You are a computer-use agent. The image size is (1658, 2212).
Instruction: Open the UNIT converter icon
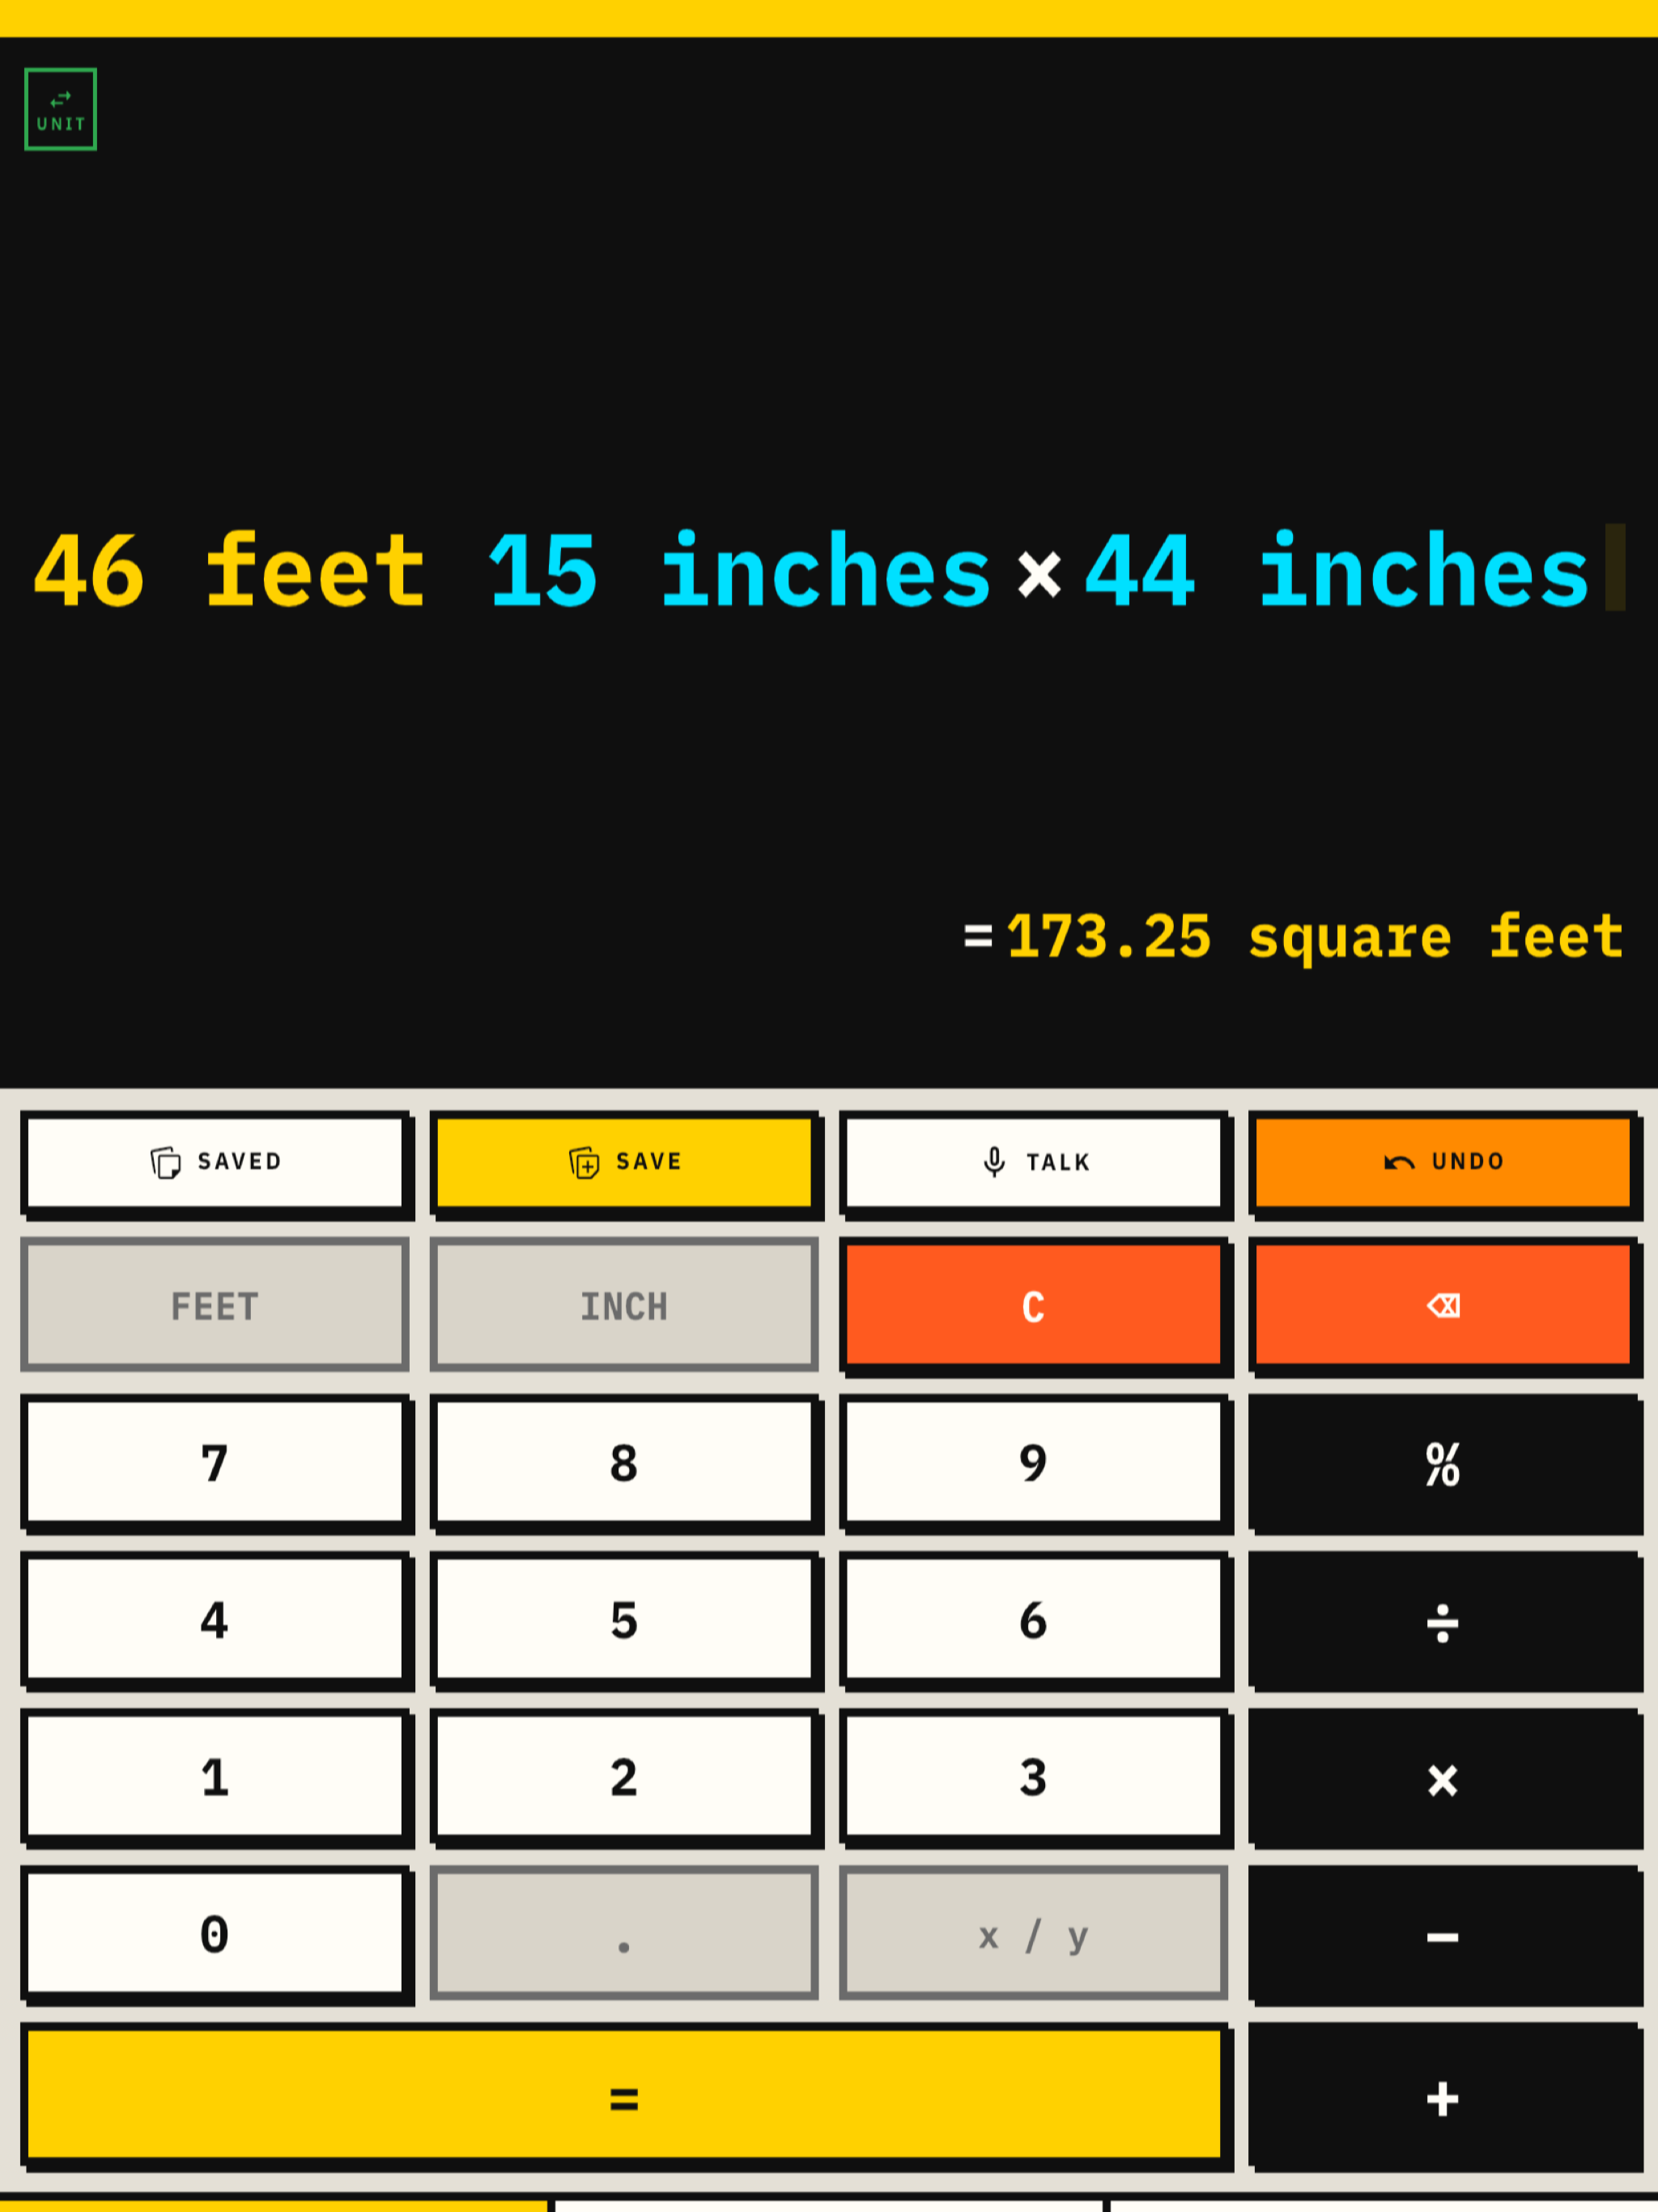pyautogui.click(x=60, y=109)
